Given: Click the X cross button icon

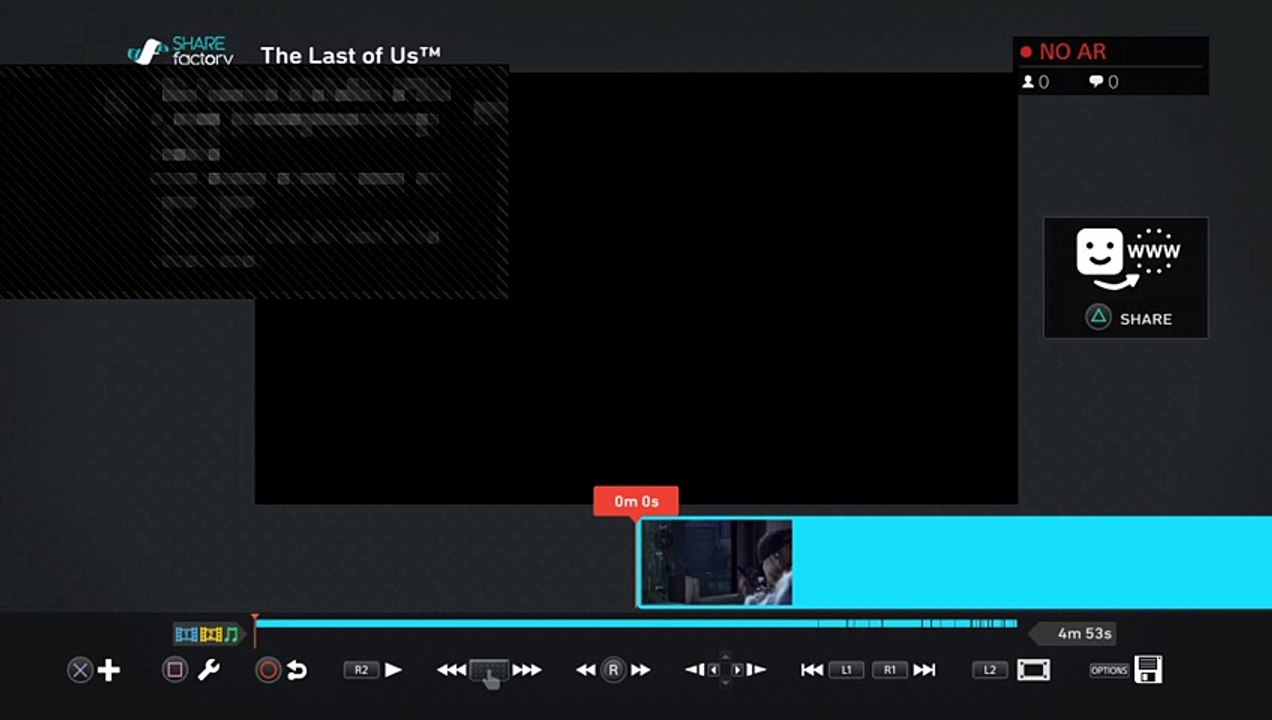Looking at the screenshot, I should pos(80,670).
